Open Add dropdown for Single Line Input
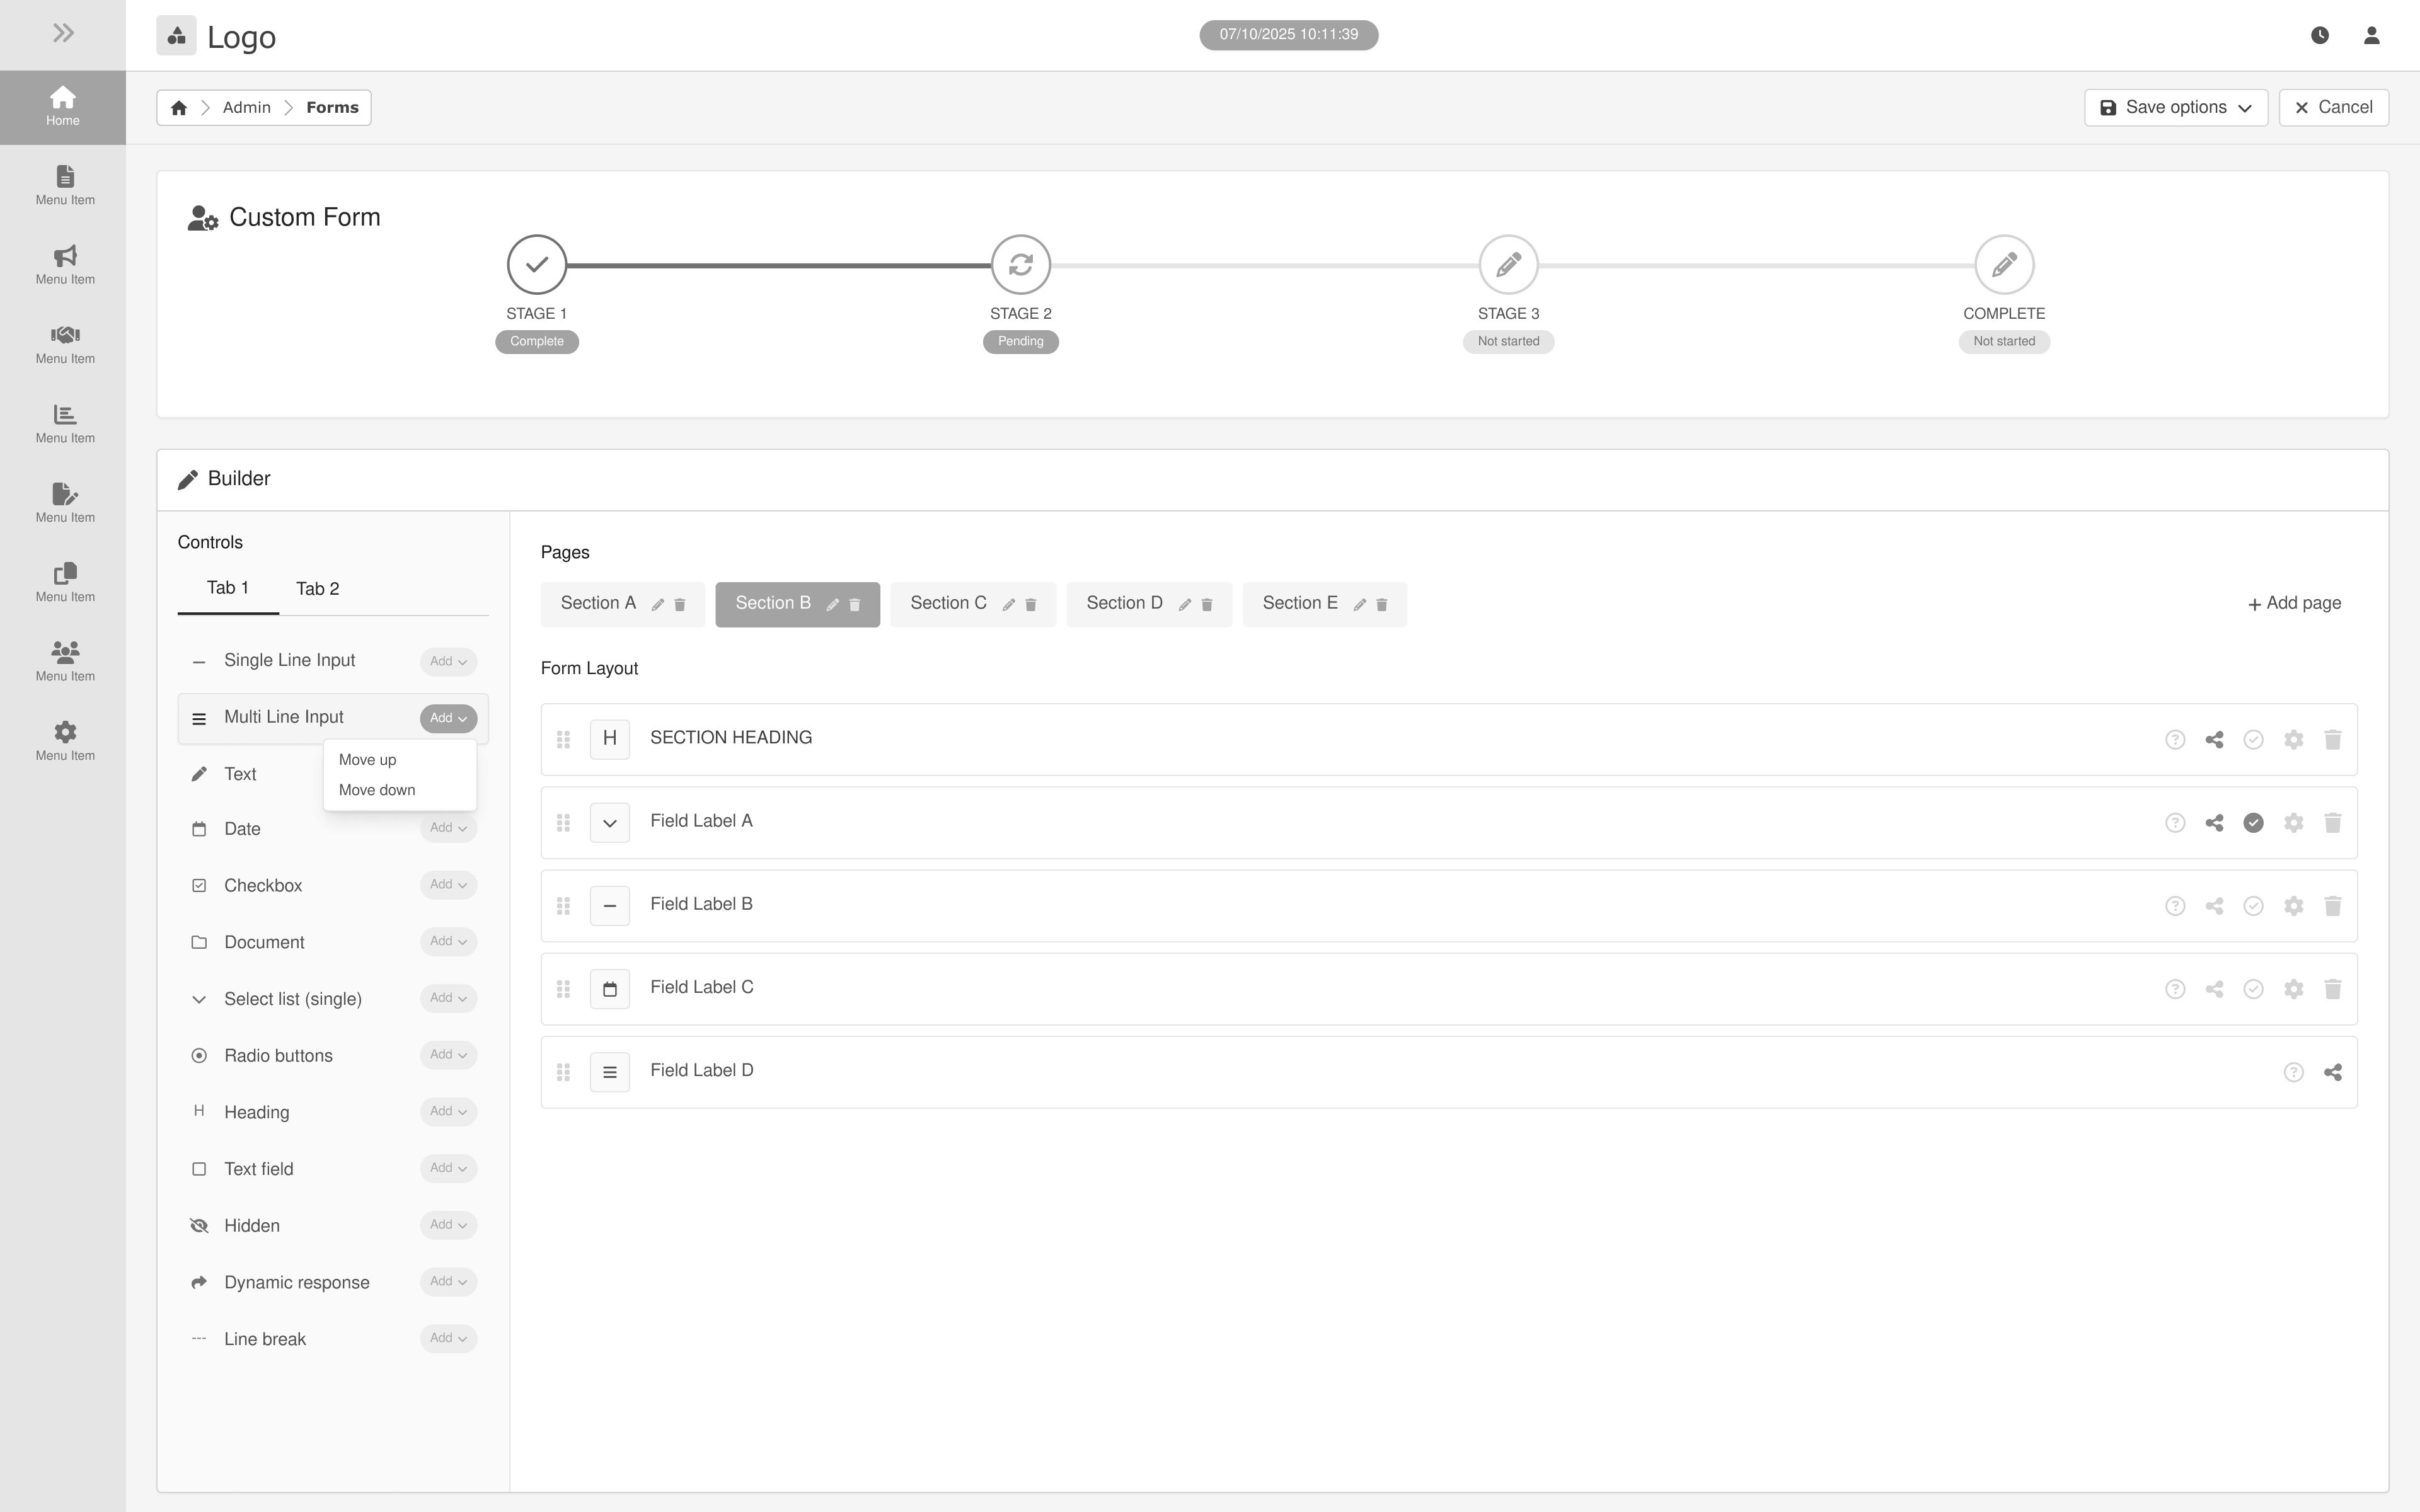This screenshot has width=2420, height=1512. click(448, 661)
